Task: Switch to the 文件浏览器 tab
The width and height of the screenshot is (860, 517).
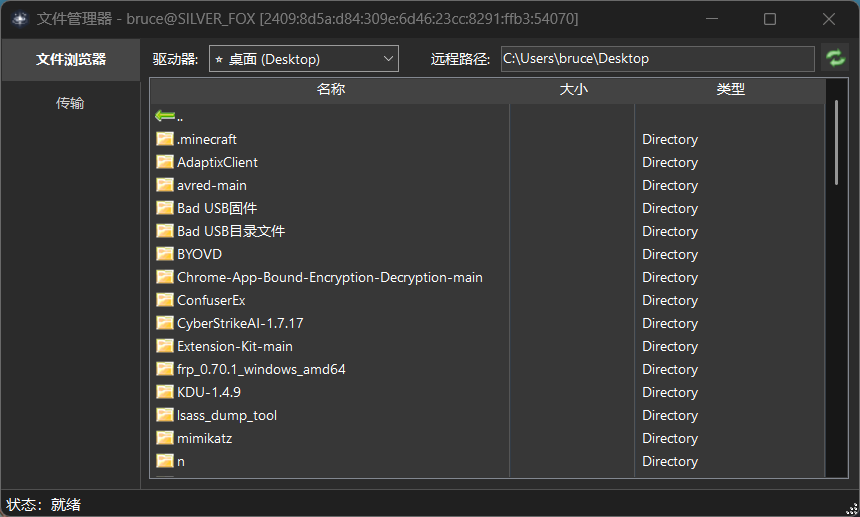Action: coord(71,59)
